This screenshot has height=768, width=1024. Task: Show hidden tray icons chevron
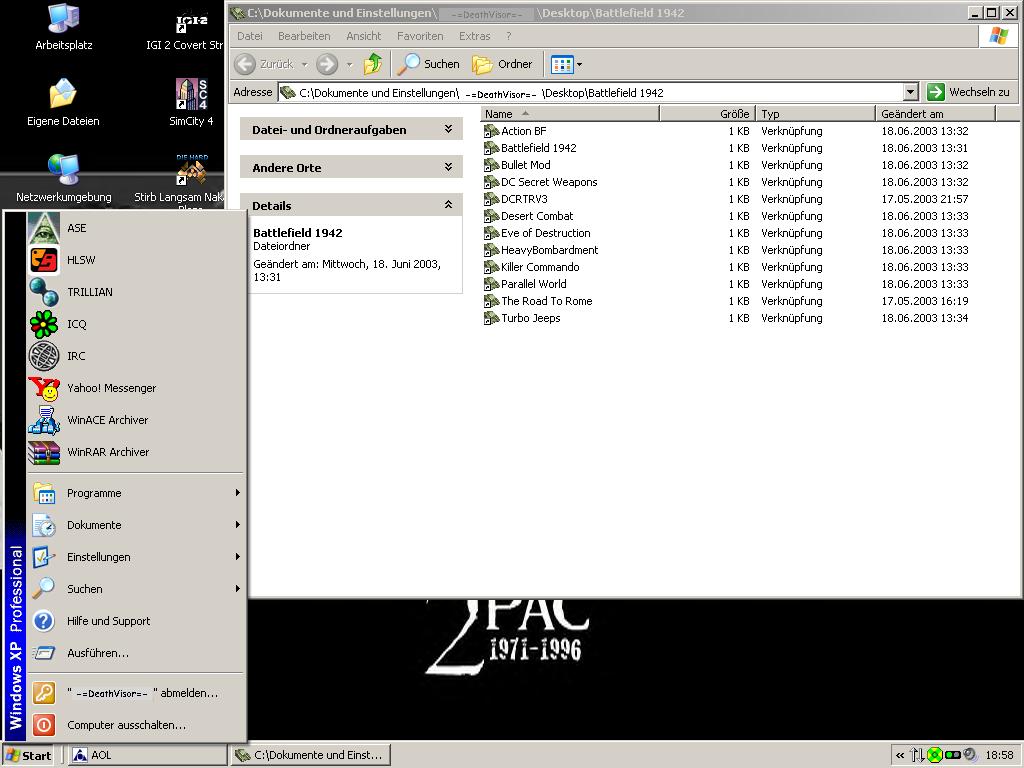(x=900, y=756)
